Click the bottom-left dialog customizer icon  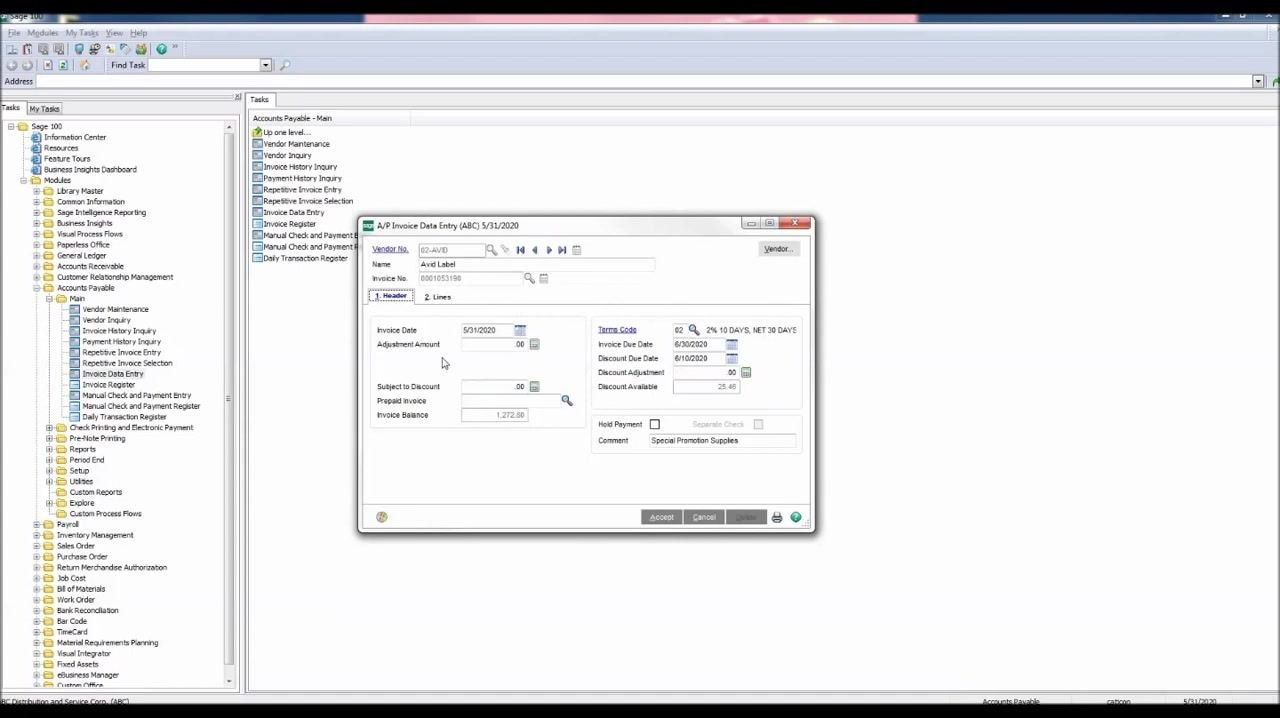click(x=381, y=517)
